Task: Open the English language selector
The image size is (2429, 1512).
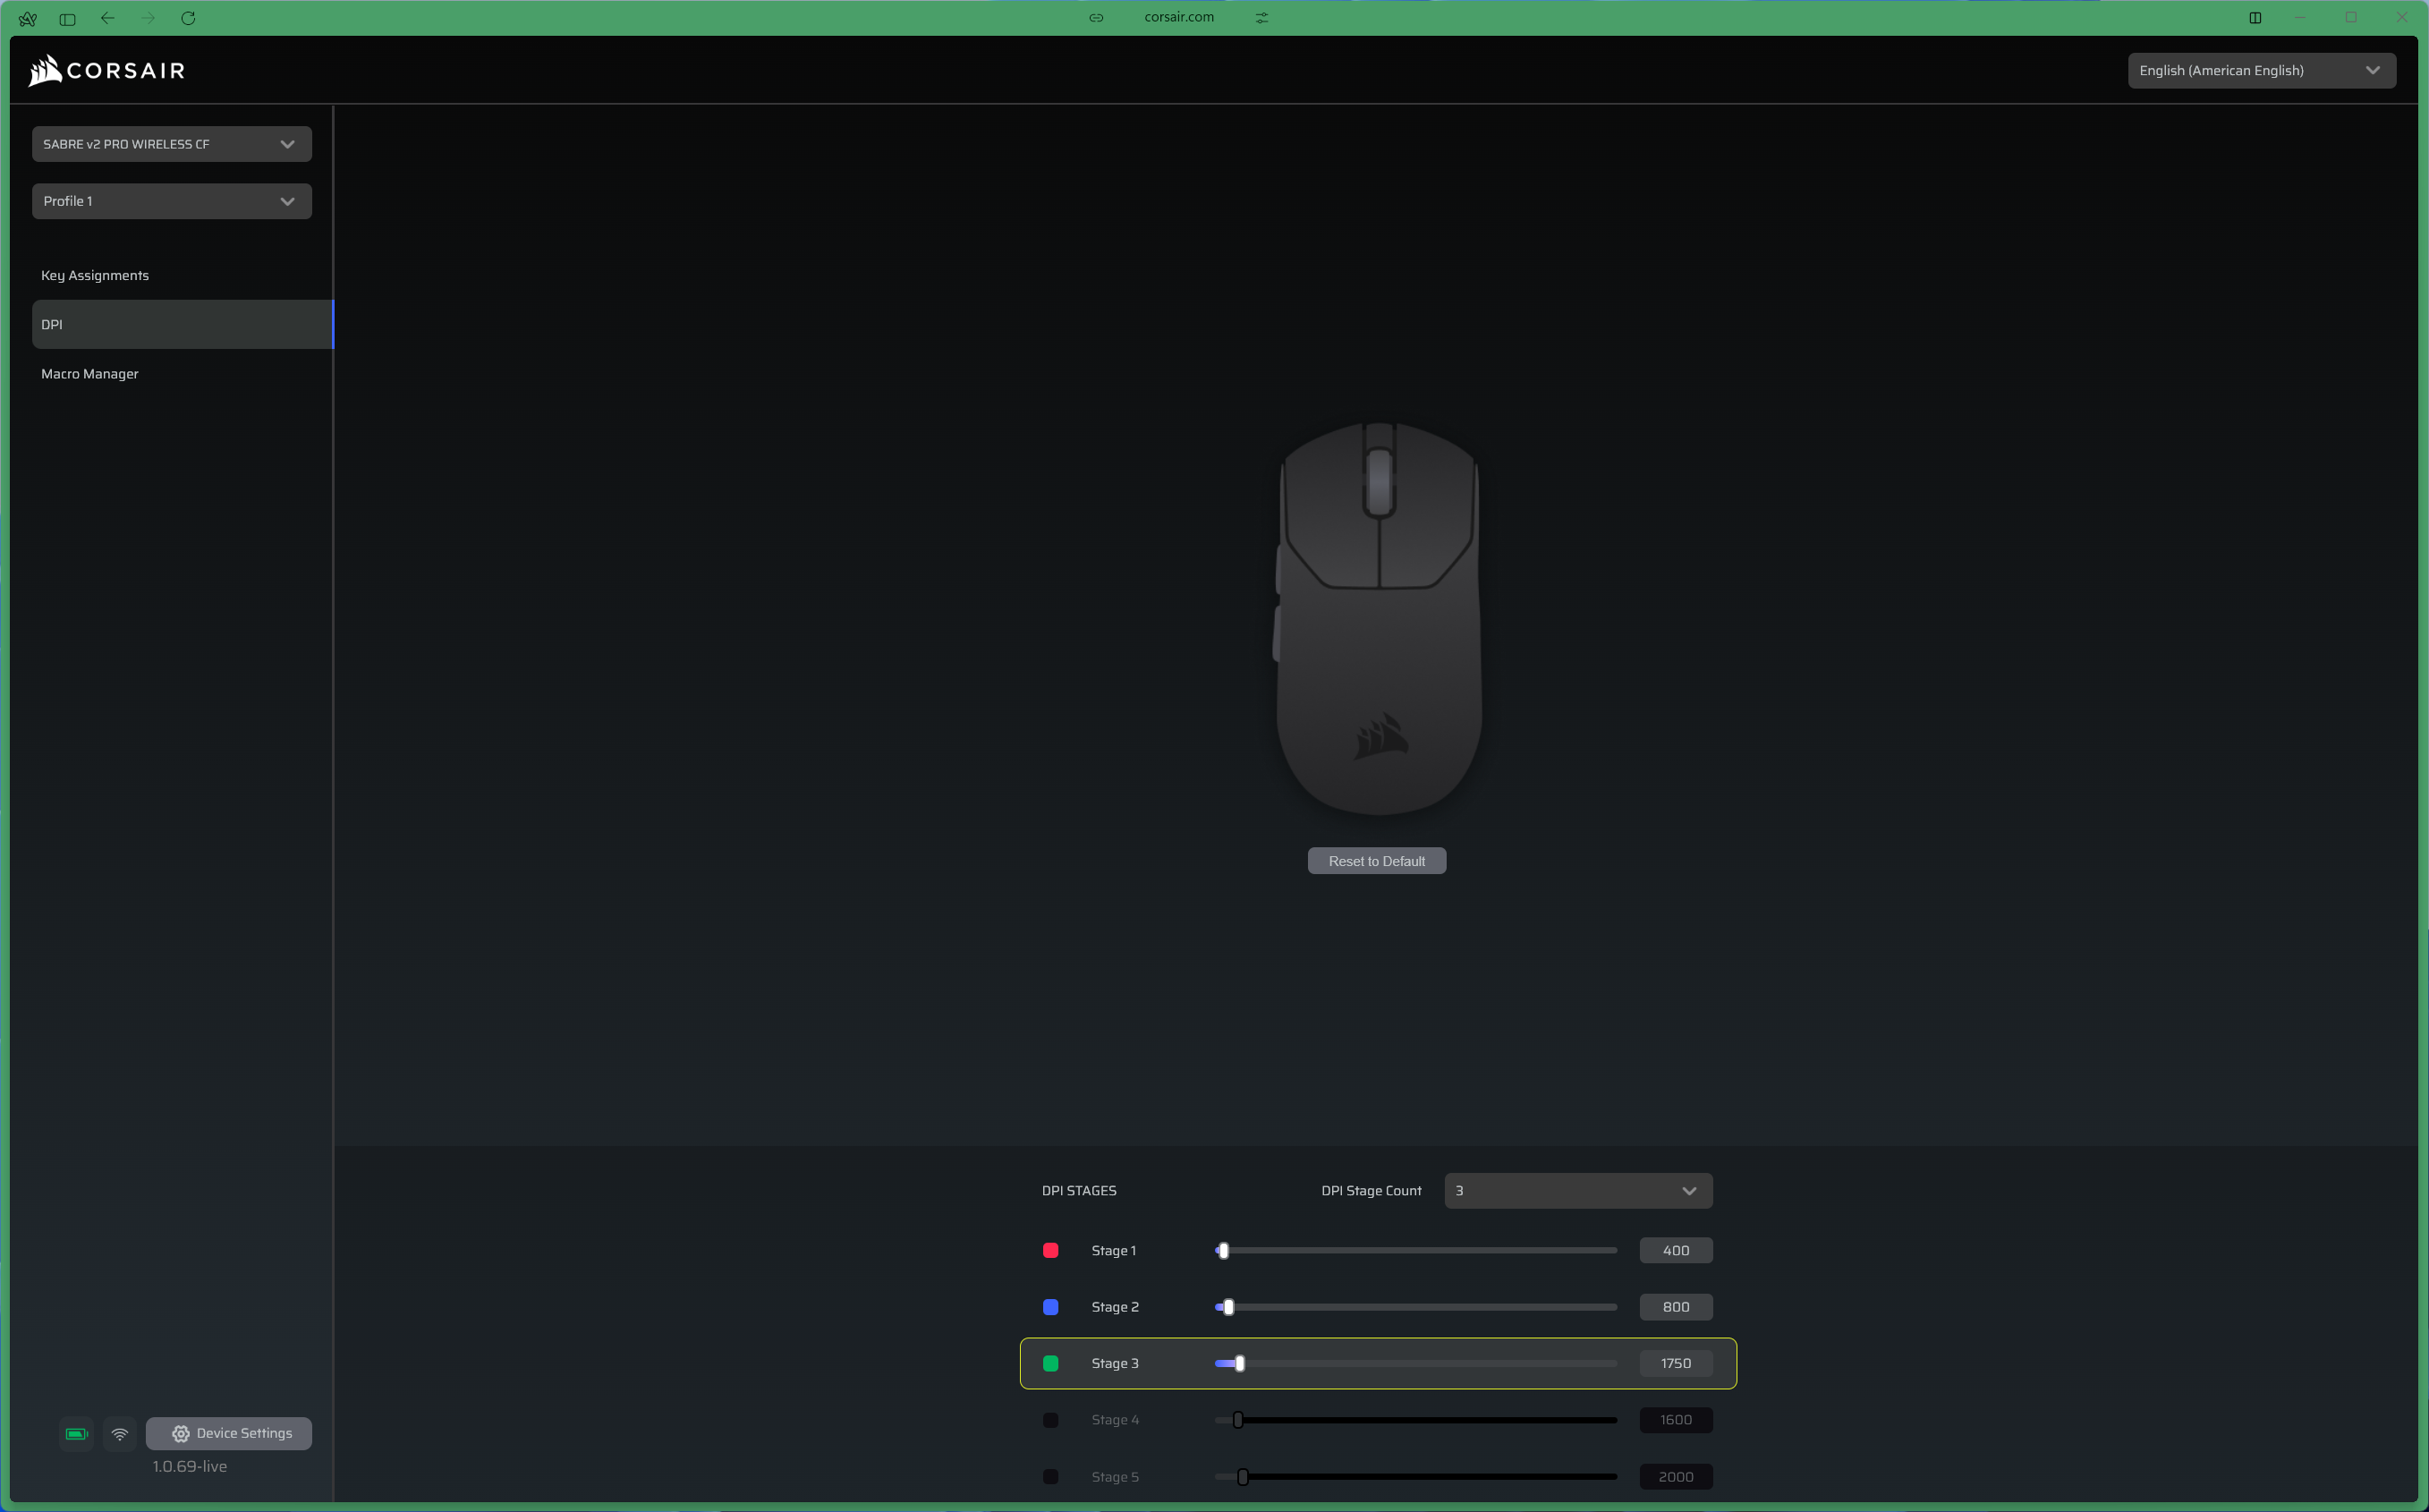Action: coord(2261,70)
